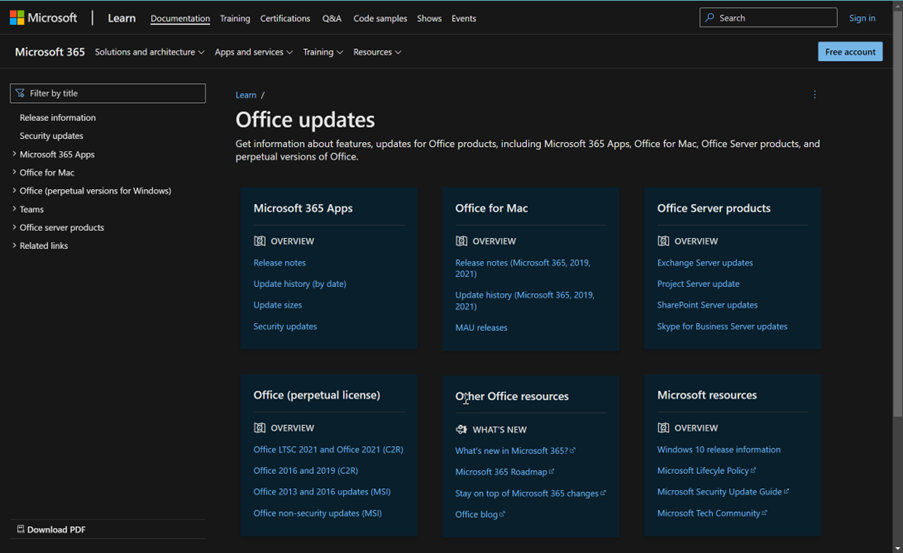Open Stay on top of Microsoft 365 changes link

pyautogui.click(x=530, y=493)
